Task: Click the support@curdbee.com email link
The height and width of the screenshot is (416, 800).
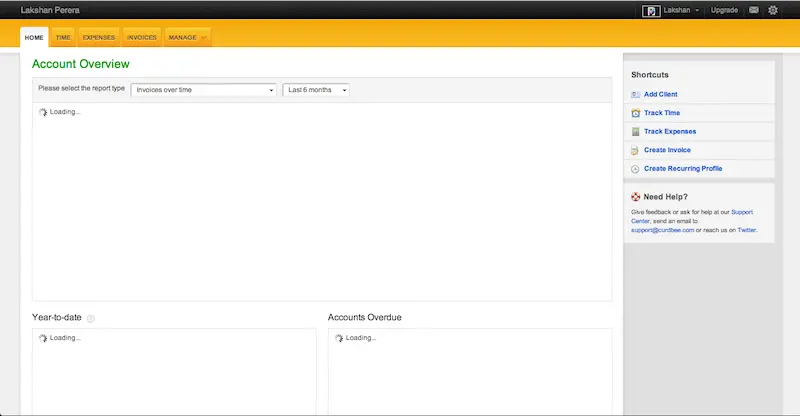Action: 663,230
